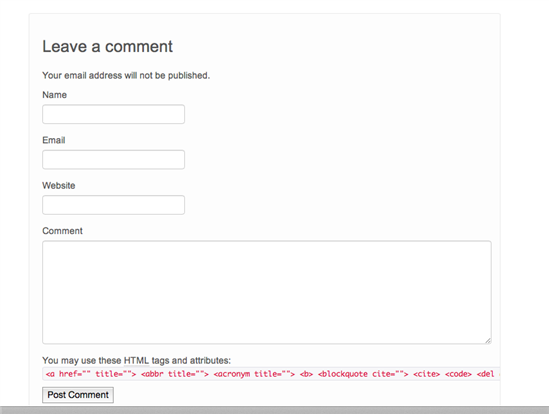Image resolution: width=549 pixels, height=414 pixels.
Task: Click the del tag at the code line's end
Action: tap(485, 374)
